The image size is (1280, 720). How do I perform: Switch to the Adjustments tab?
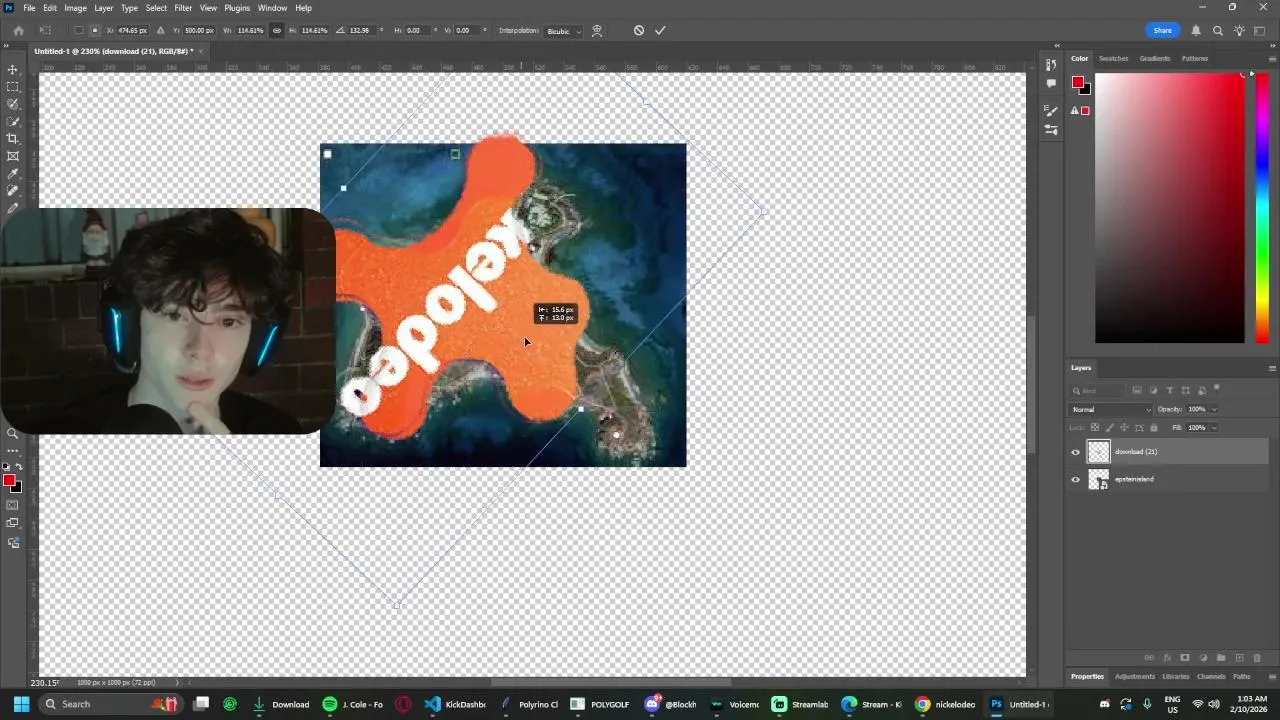pos(1134,676)
